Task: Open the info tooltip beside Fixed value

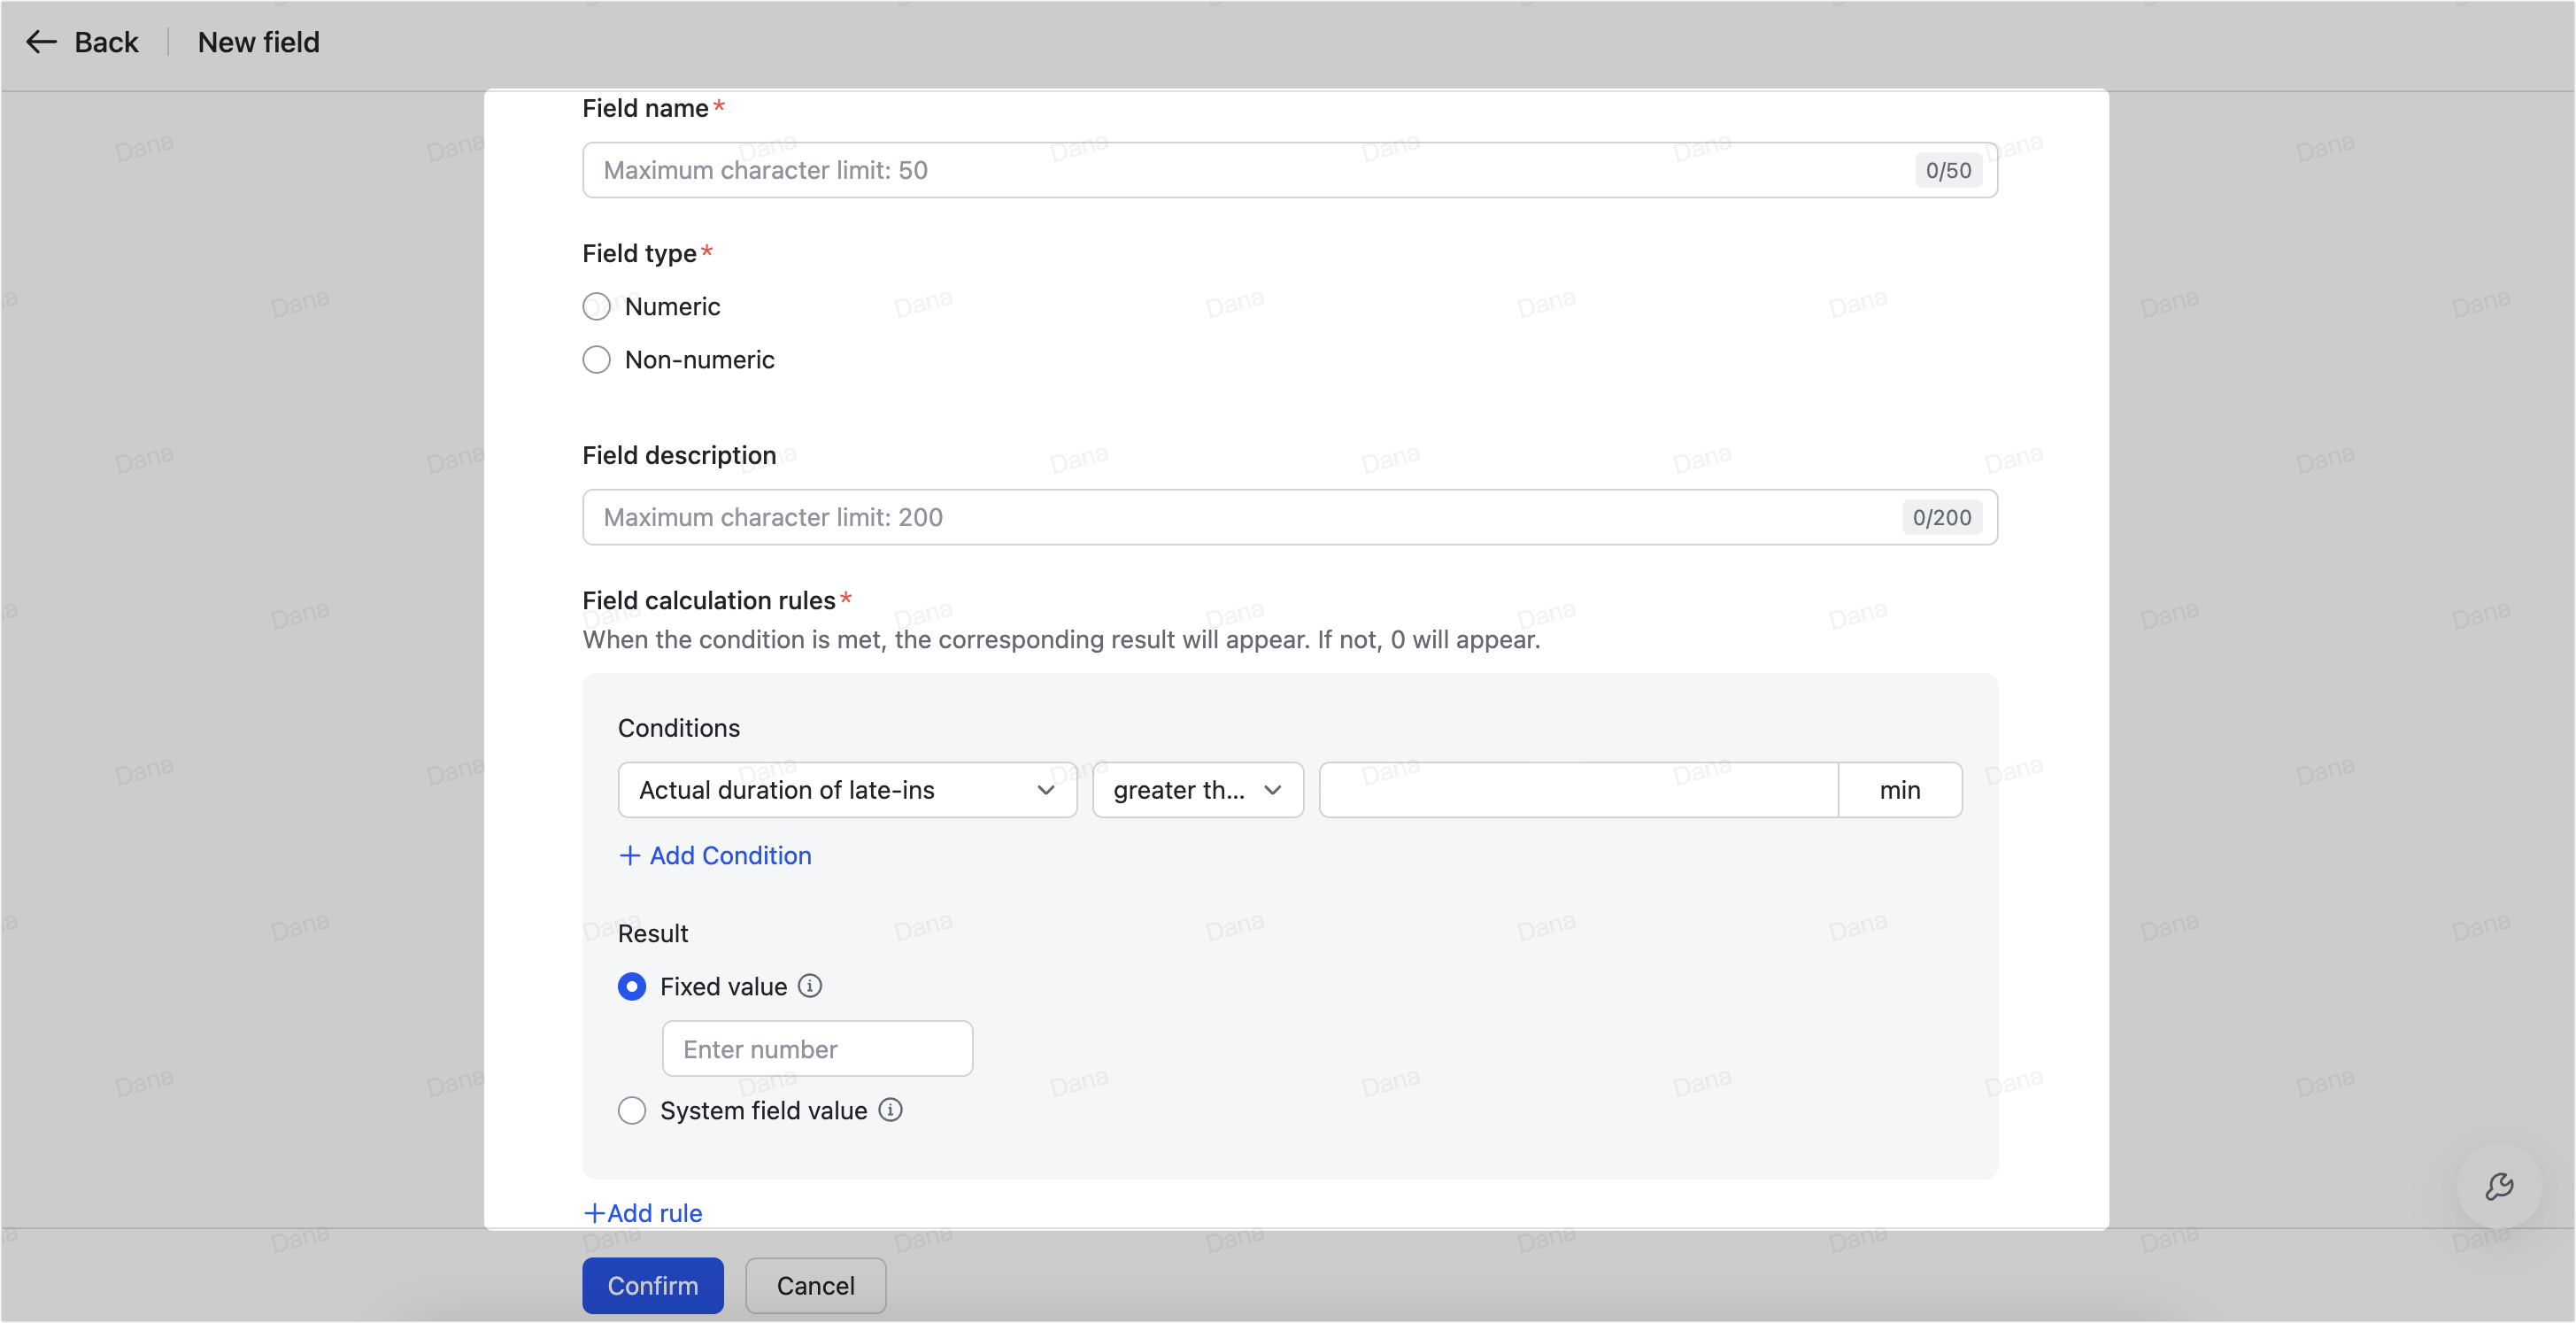Action: [x=809, y=986]
